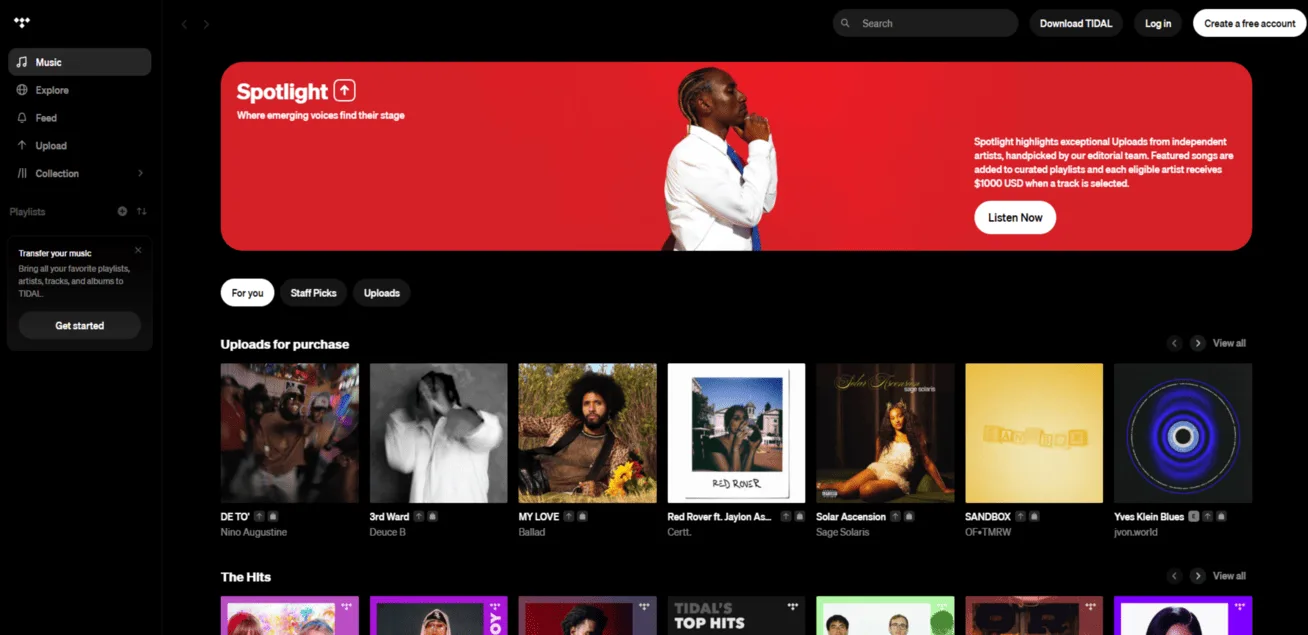Open the artist Sage Solaris
This screenshot has height=635, width=1308.
tap(843, 532)
